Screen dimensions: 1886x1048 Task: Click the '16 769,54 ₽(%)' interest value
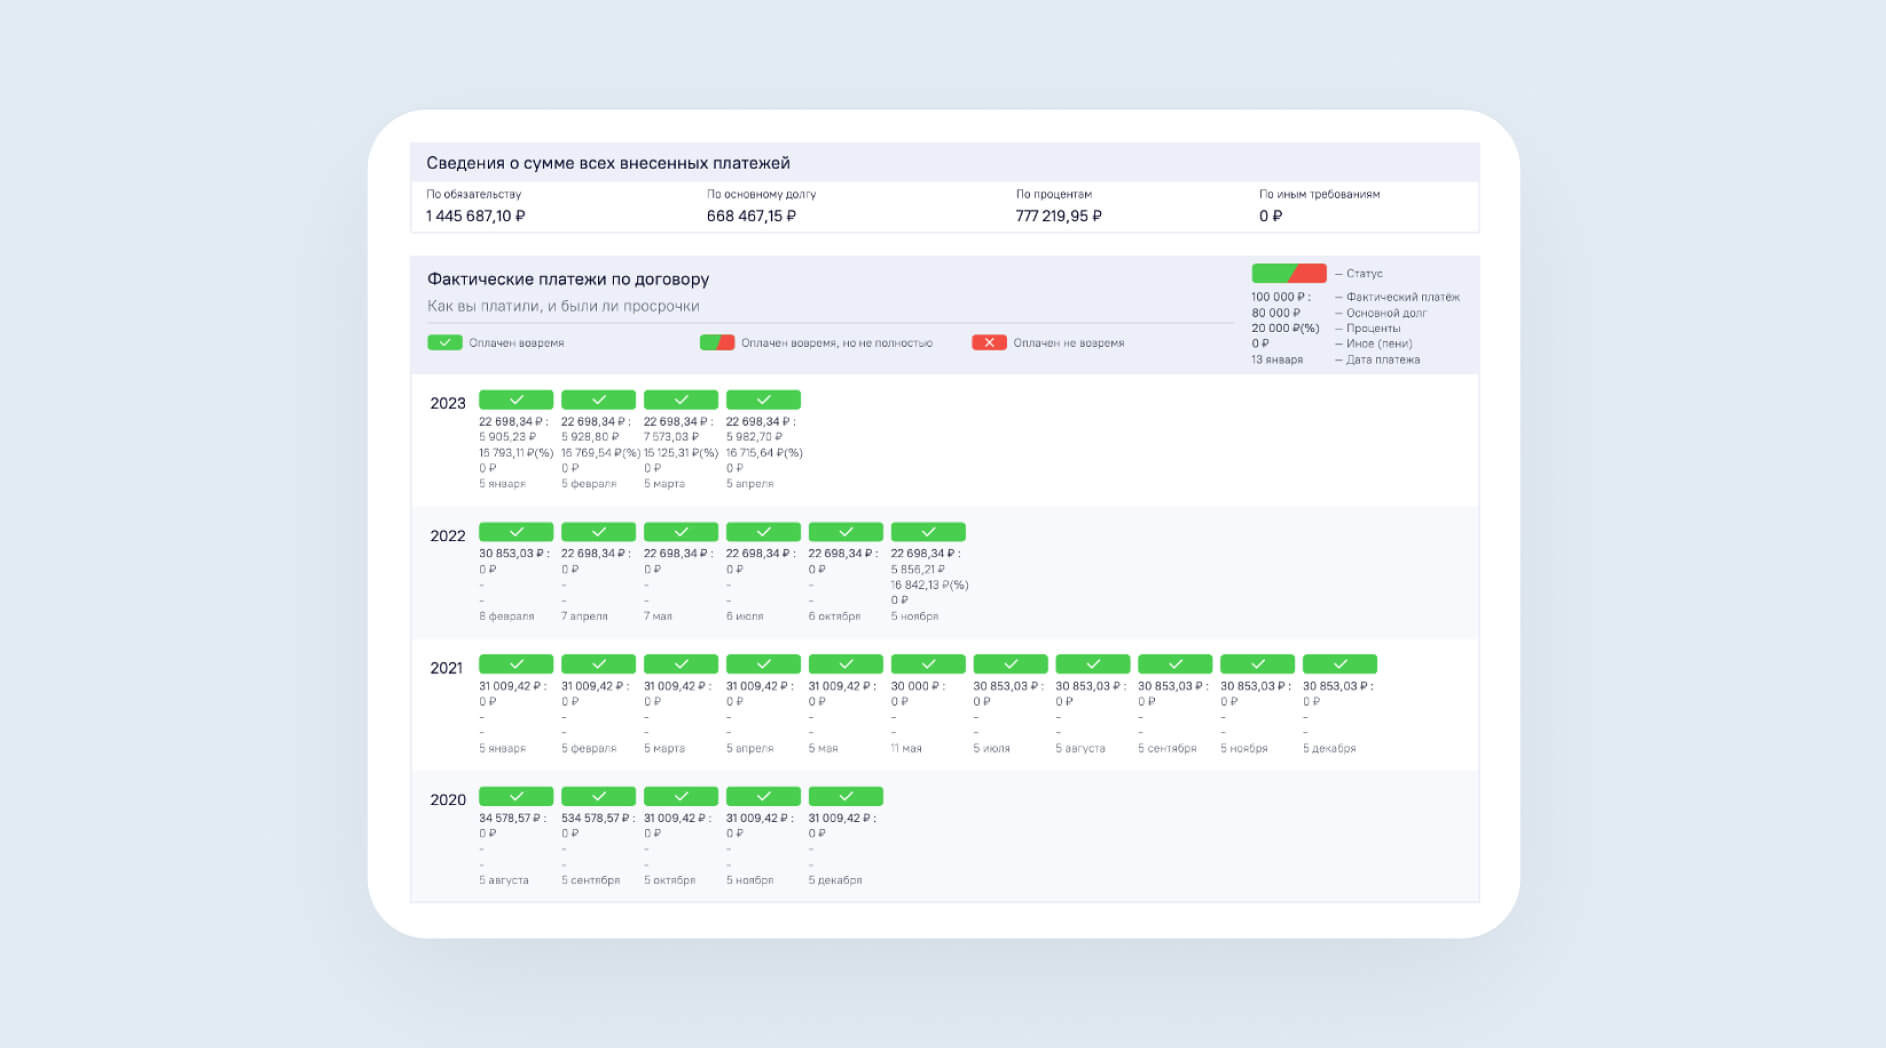[601, 453]
